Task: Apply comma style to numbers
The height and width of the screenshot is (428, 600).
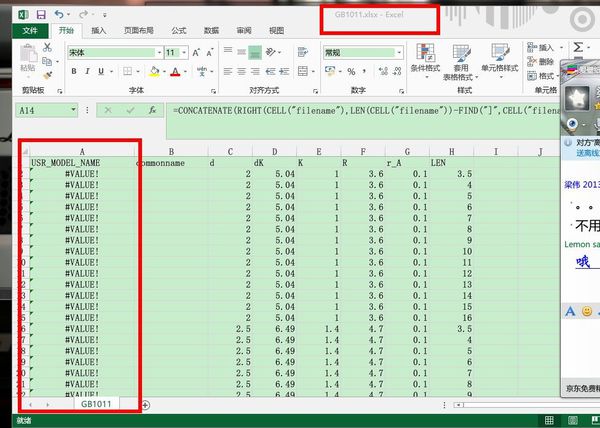Action: pos(364,71)
